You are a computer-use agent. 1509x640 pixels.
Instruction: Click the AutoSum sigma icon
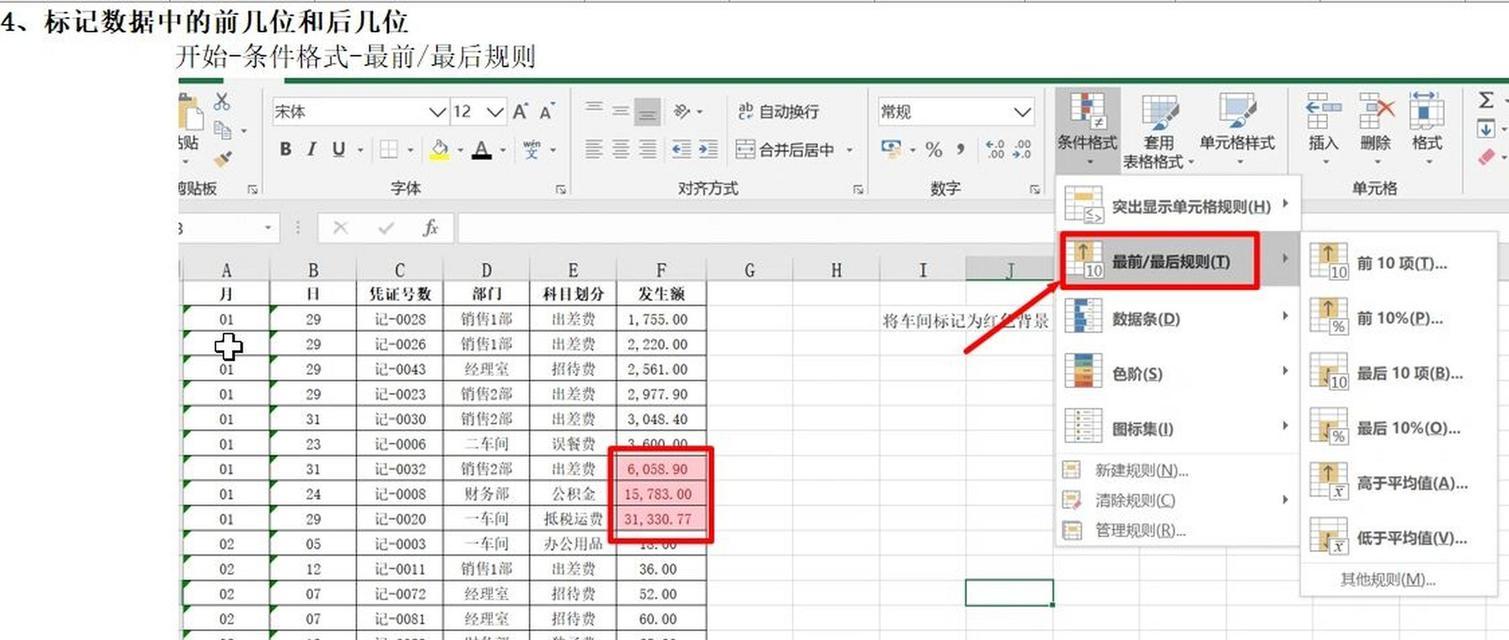pos(1486,100)
